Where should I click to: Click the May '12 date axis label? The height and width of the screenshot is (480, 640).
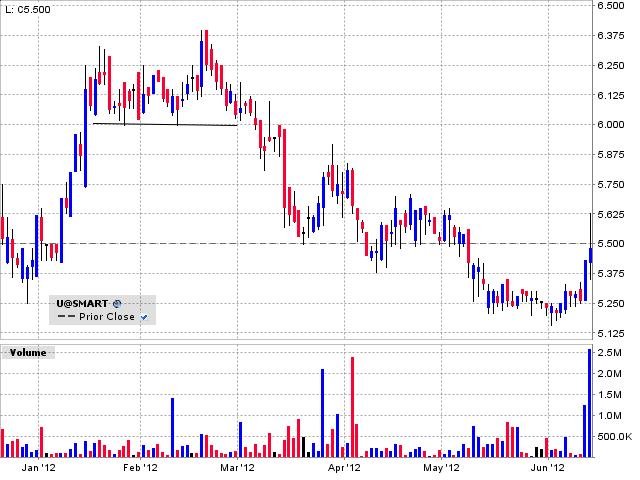click(441, 467)
